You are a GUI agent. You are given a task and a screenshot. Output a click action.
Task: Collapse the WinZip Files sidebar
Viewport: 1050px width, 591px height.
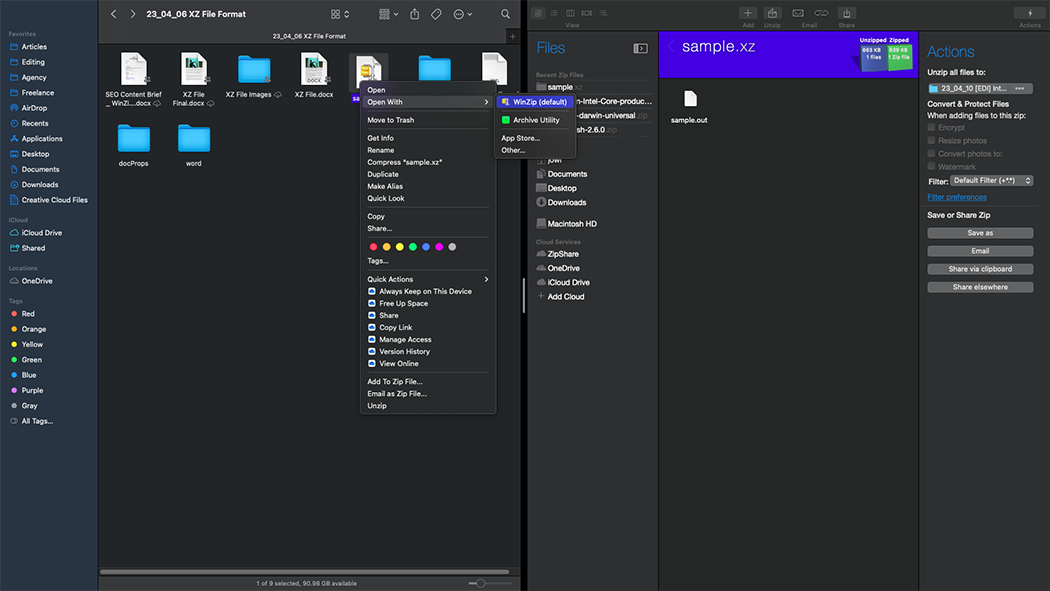640,48
